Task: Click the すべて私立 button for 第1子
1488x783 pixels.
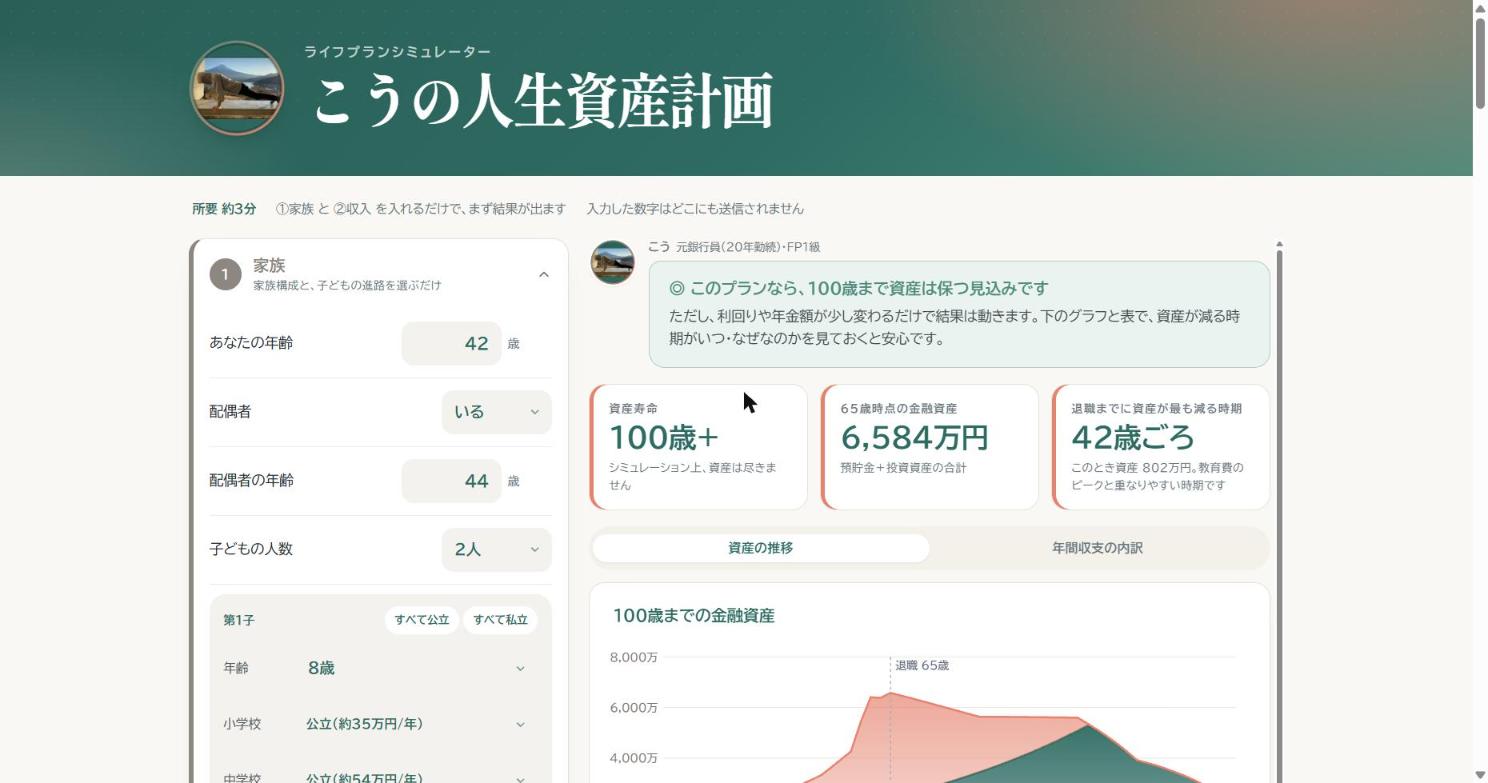Action: 500,620
